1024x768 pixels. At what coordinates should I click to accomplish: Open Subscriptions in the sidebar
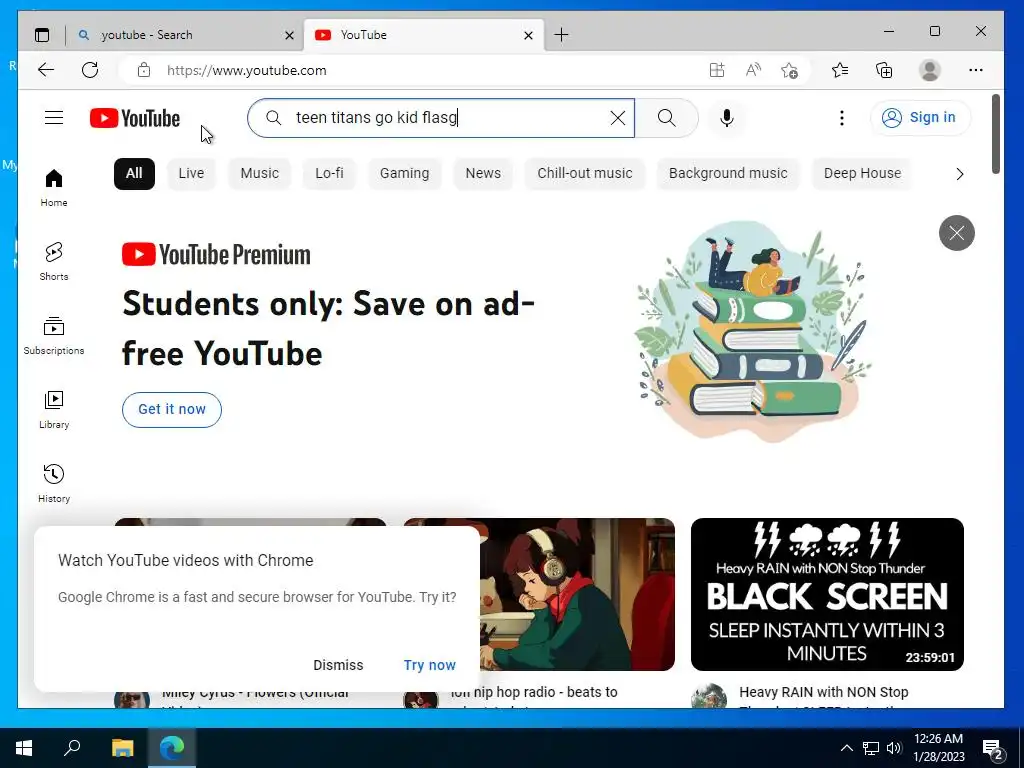(54, 336)
